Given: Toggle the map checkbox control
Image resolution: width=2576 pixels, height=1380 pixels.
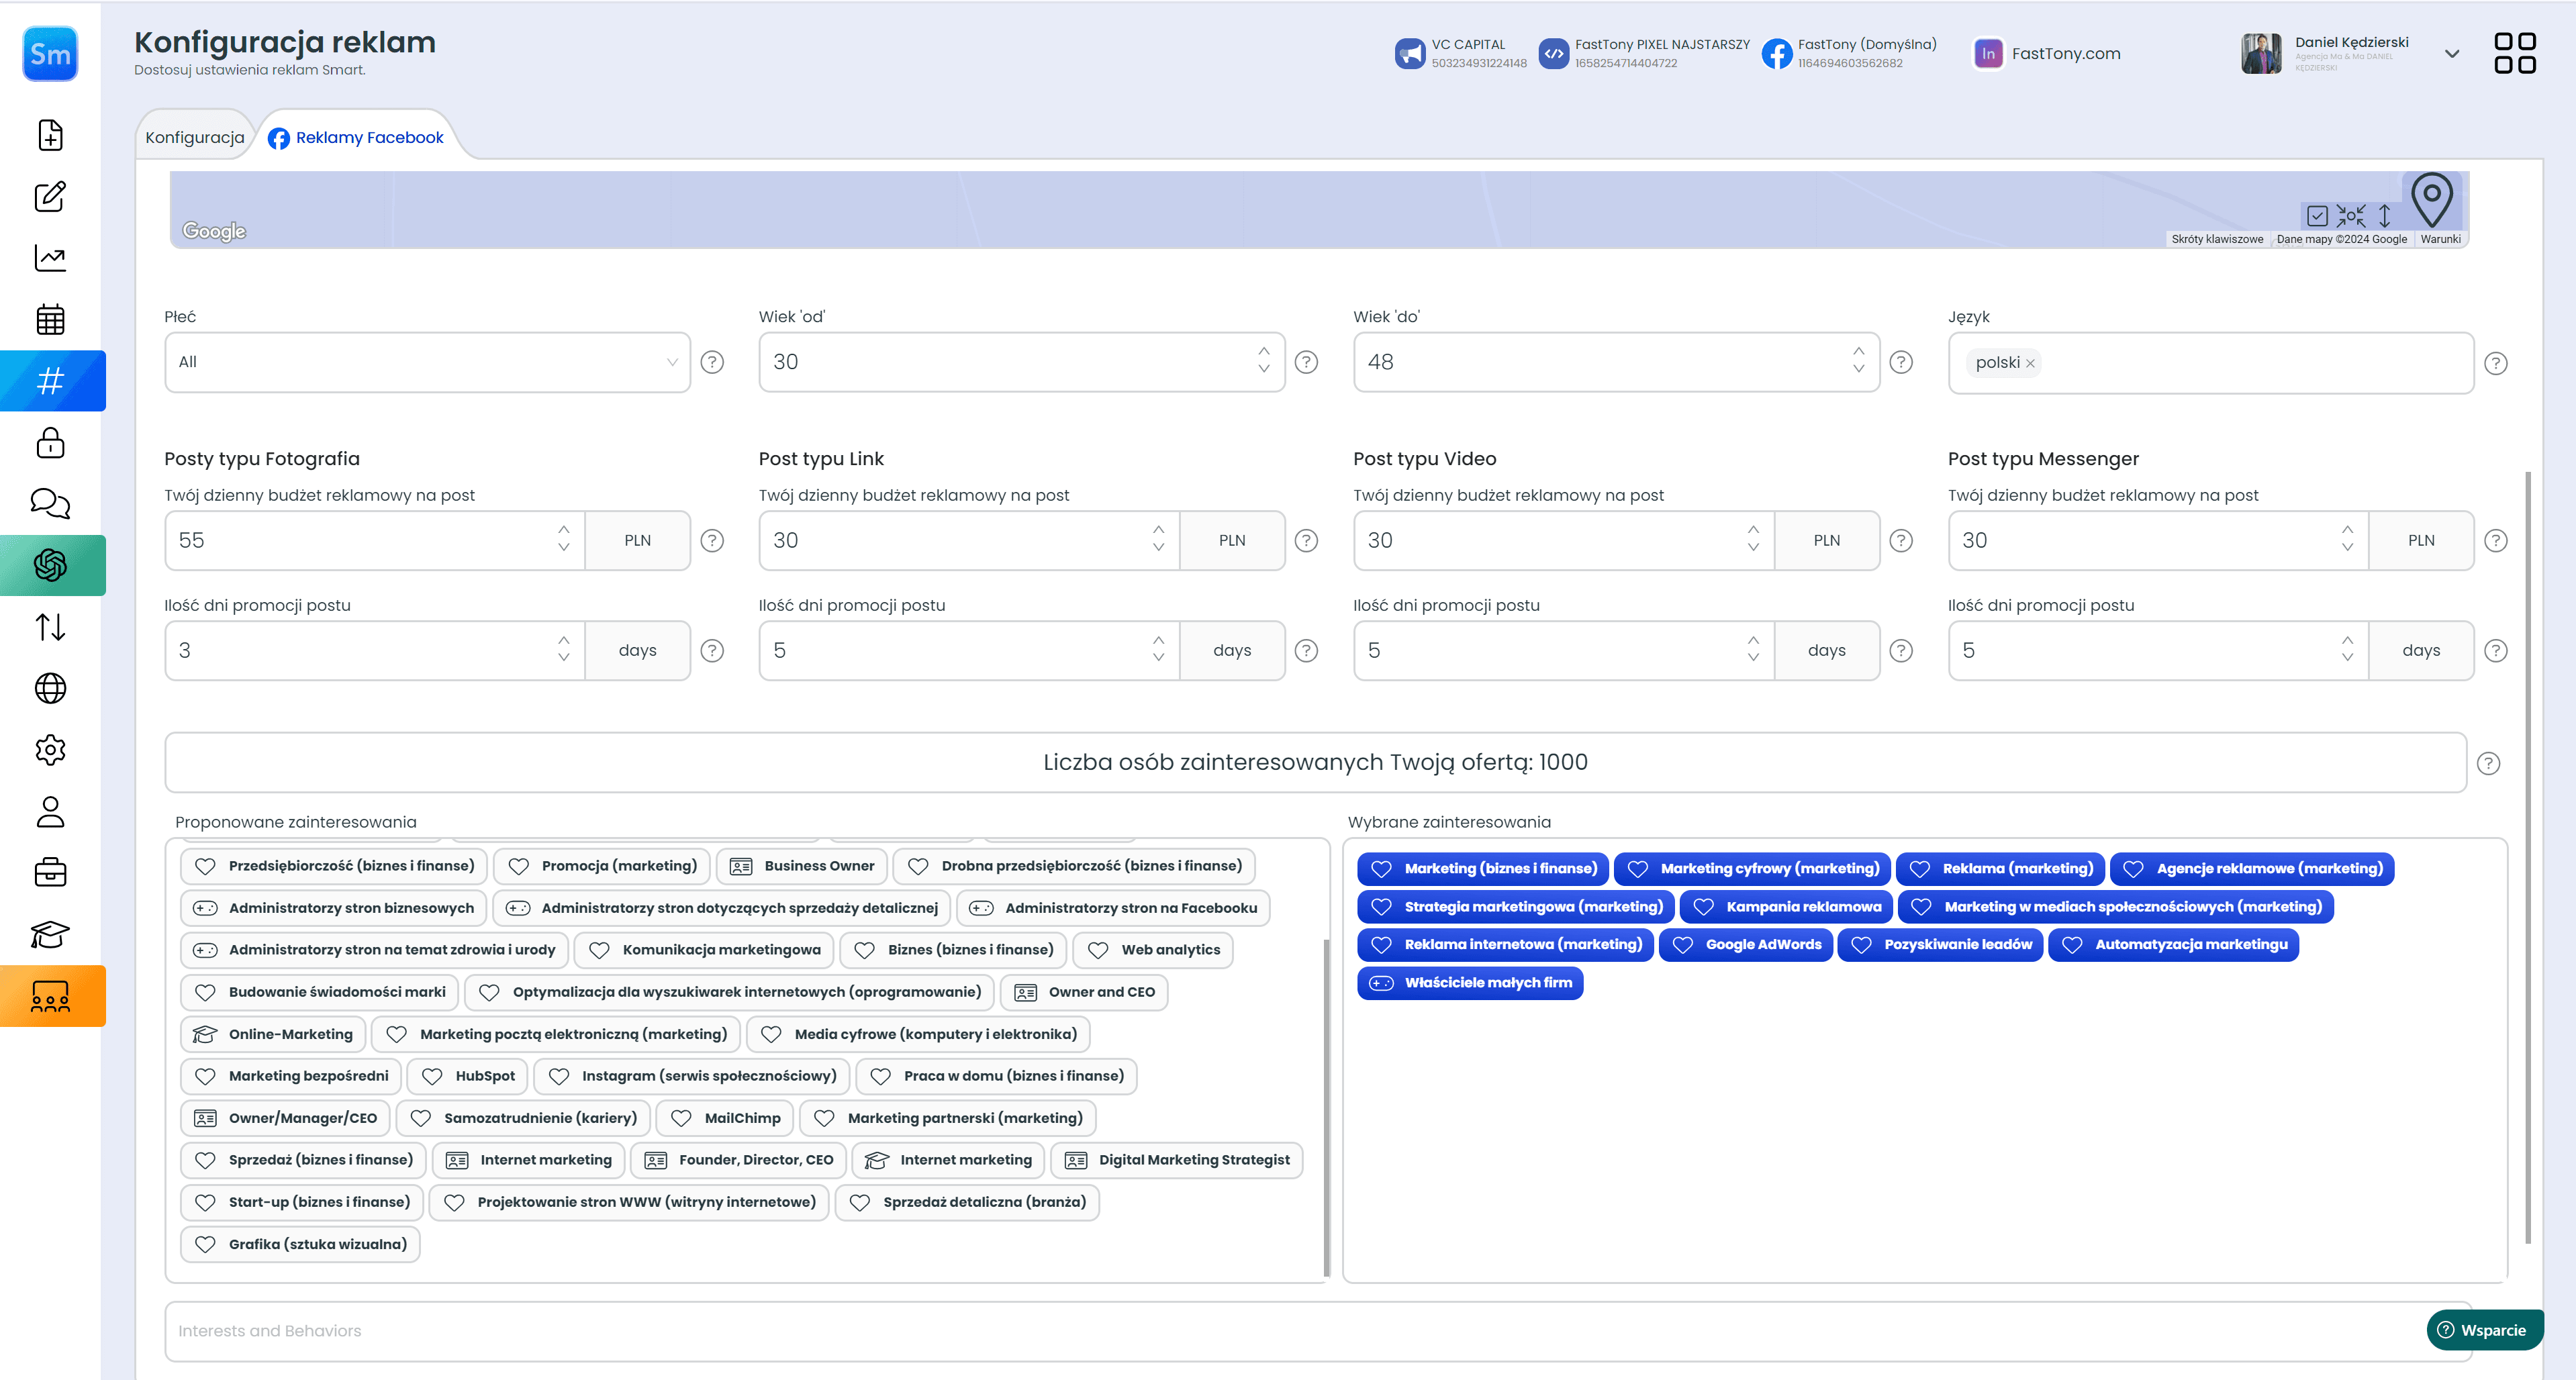Looking at the screenshot, I should tap(2317, 216).
